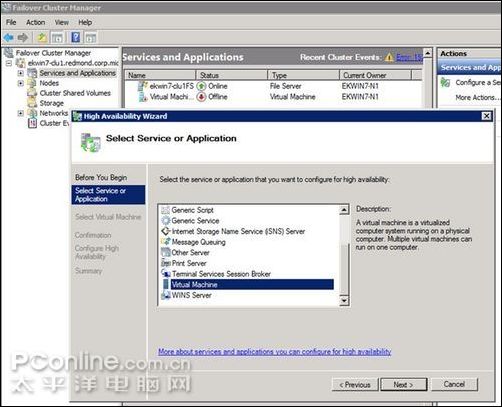Click the Storage tree icon
Screen dimensions: 502x407
pos(32,103)
